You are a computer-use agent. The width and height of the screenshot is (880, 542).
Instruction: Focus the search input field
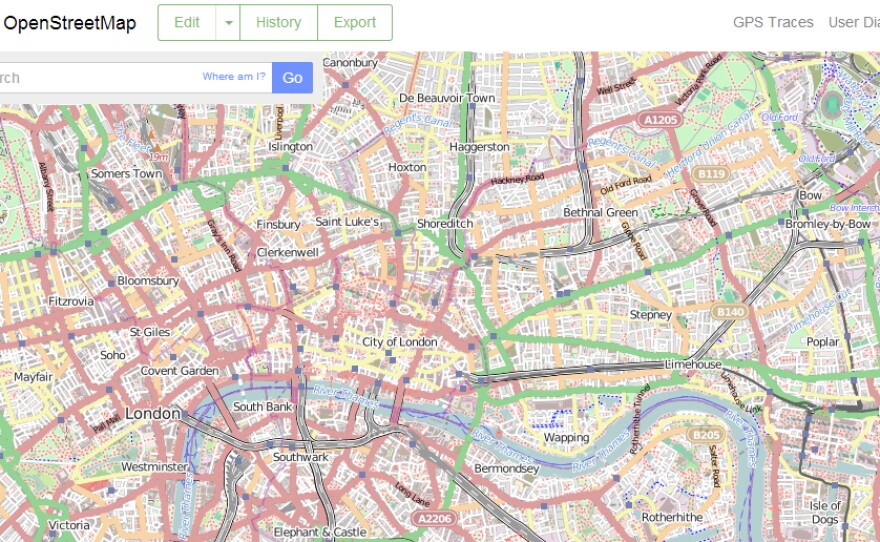(135, 77)
